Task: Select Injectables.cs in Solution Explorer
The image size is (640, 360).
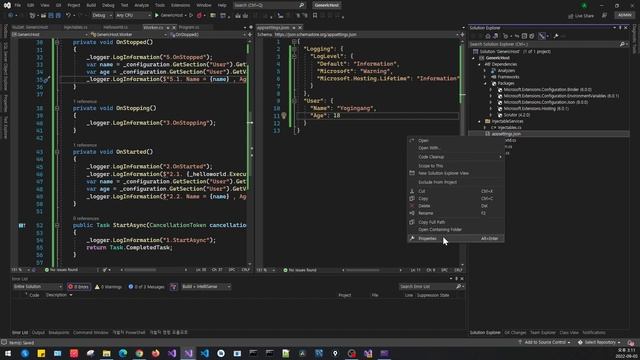Action: click(x=509, y=127)
